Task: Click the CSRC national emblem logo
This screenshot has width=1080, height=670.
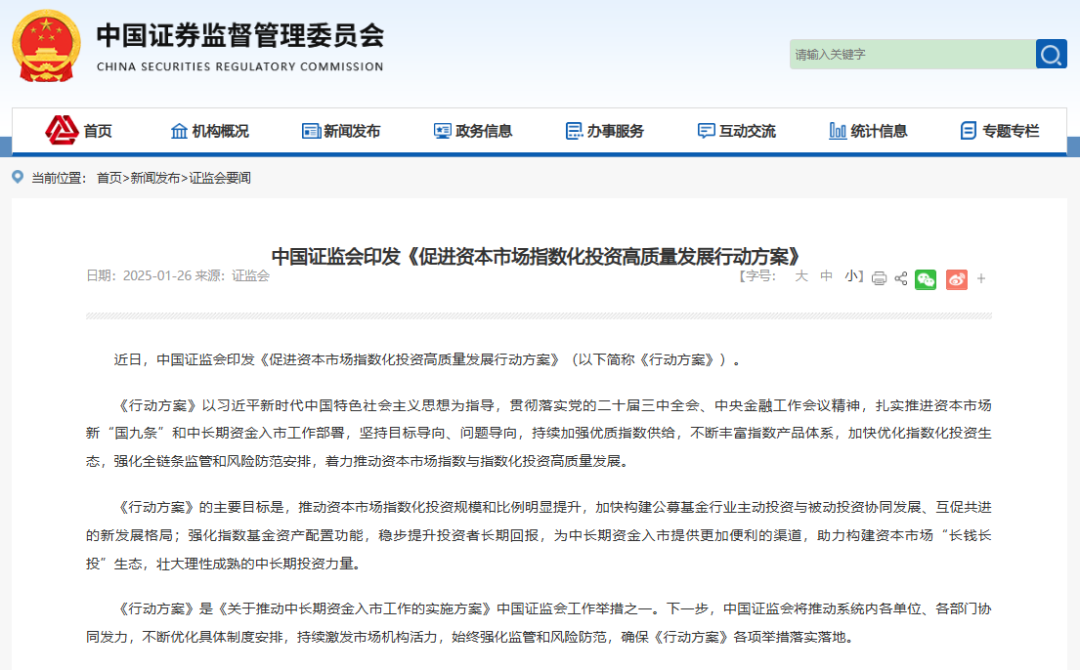Action: 46,46
